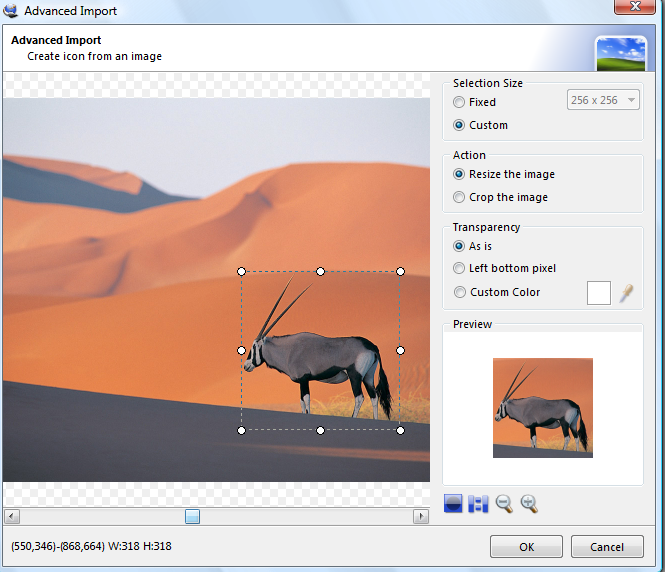The image size is (665, 572).
Task: Click the zoom out magnifier icon
Action: (504, 504)
